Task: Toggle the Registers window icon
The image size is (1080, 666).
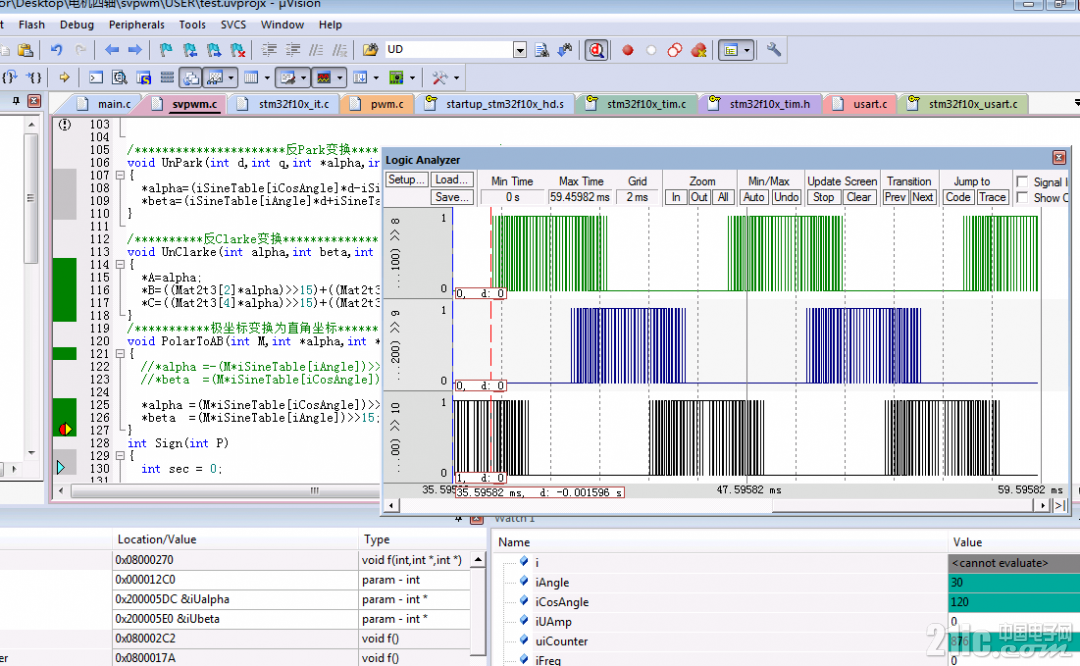Action: [x=167, y=77]
